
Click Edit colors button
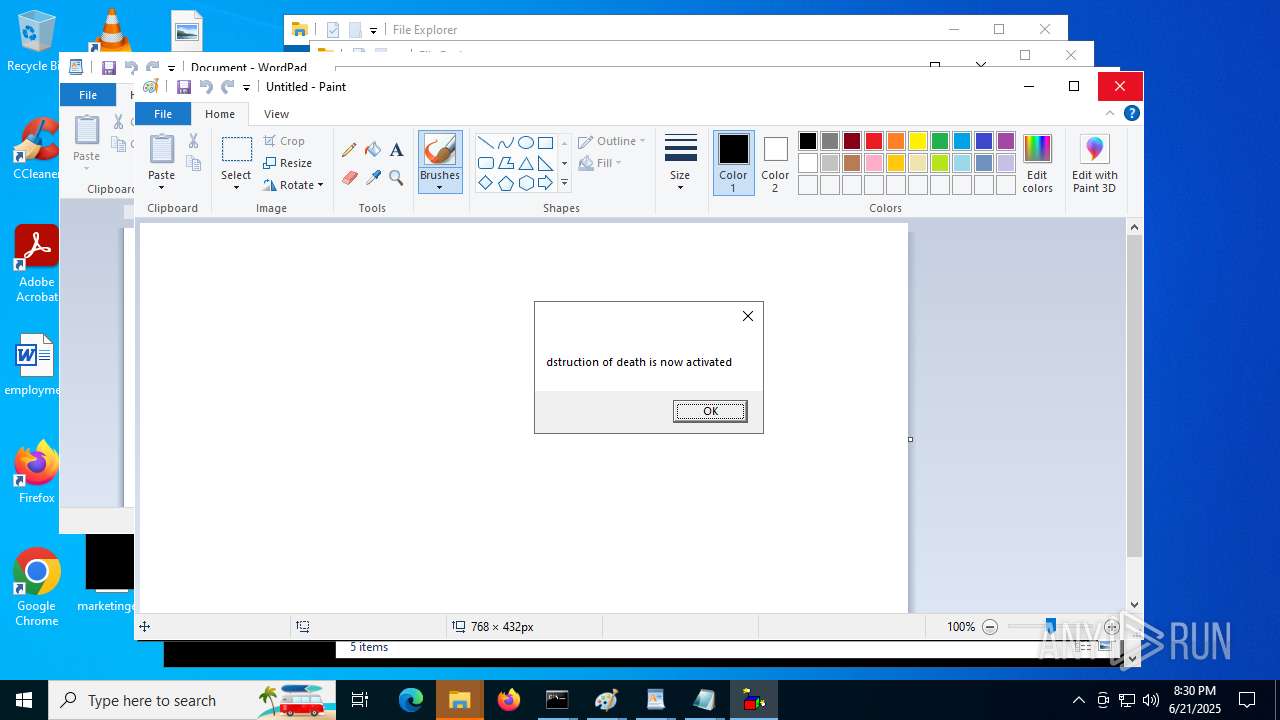pyautogui.click(x=1038, y=164)
